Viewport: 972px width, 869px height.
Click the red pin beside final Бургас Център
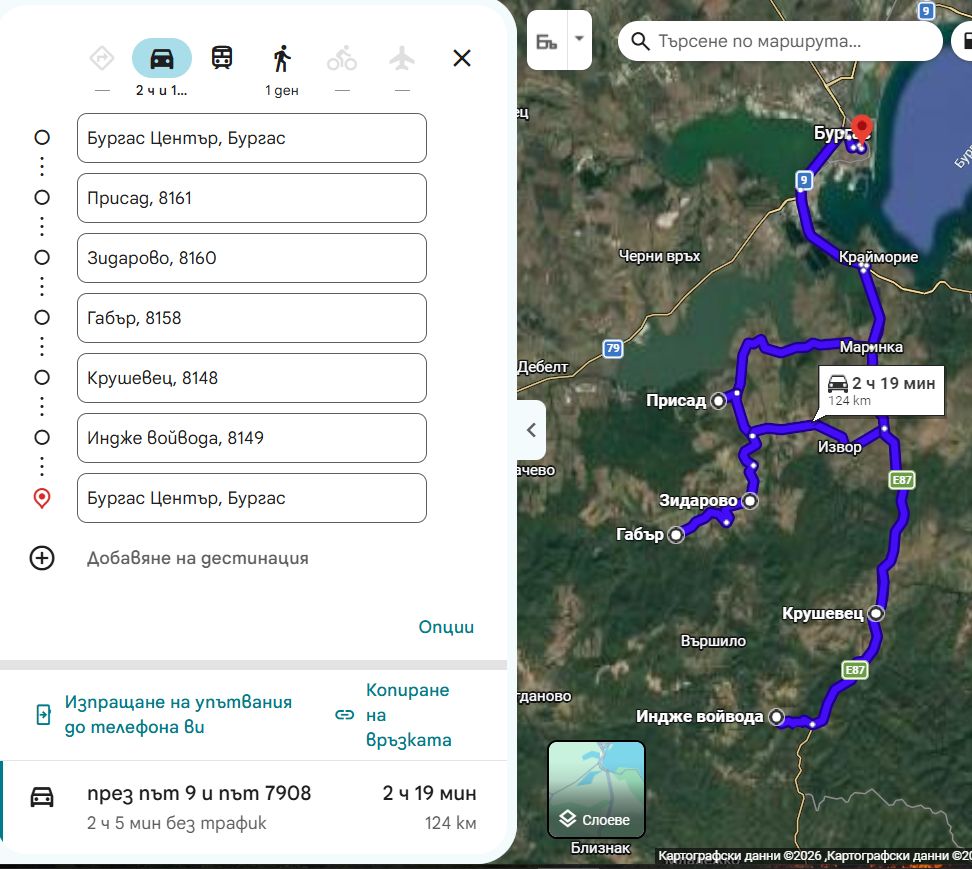click(x=42, y=498)
